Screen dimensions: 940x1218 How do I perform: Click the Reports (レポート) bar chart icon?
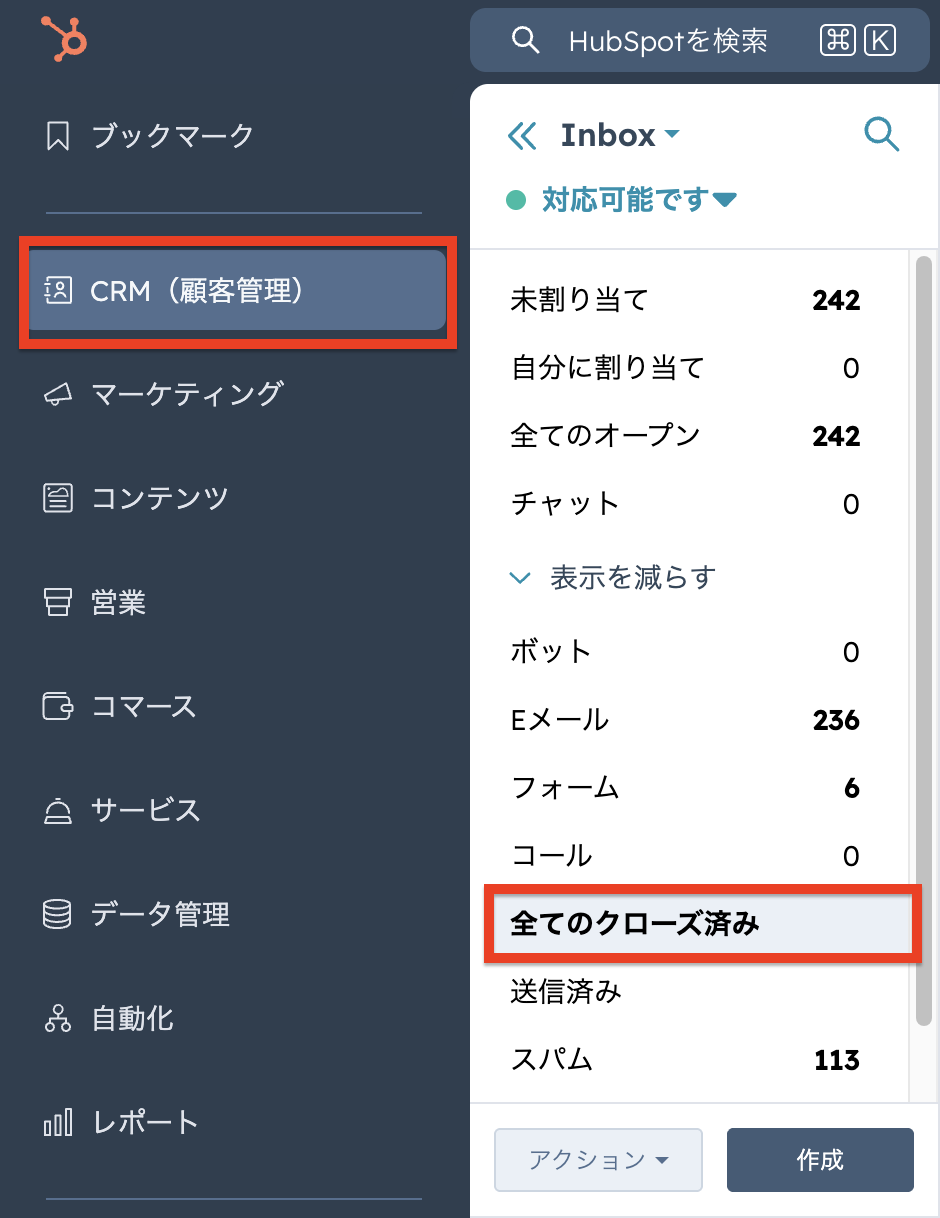click(x=58, y=1123)
